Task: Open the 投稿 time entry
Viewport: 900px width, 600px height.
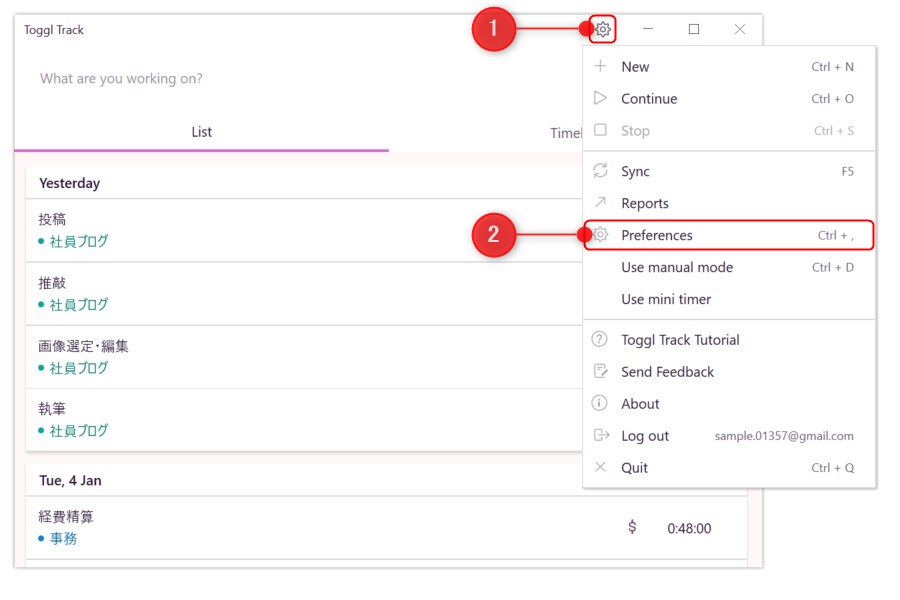Action: pos(304,230)
